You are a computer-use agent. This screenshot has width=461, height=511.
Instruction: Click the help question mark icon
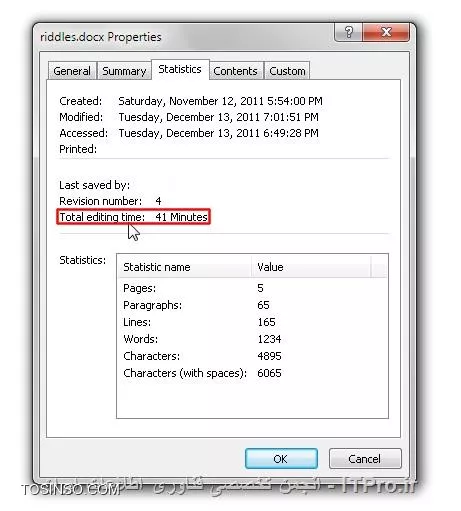point(348,32)
